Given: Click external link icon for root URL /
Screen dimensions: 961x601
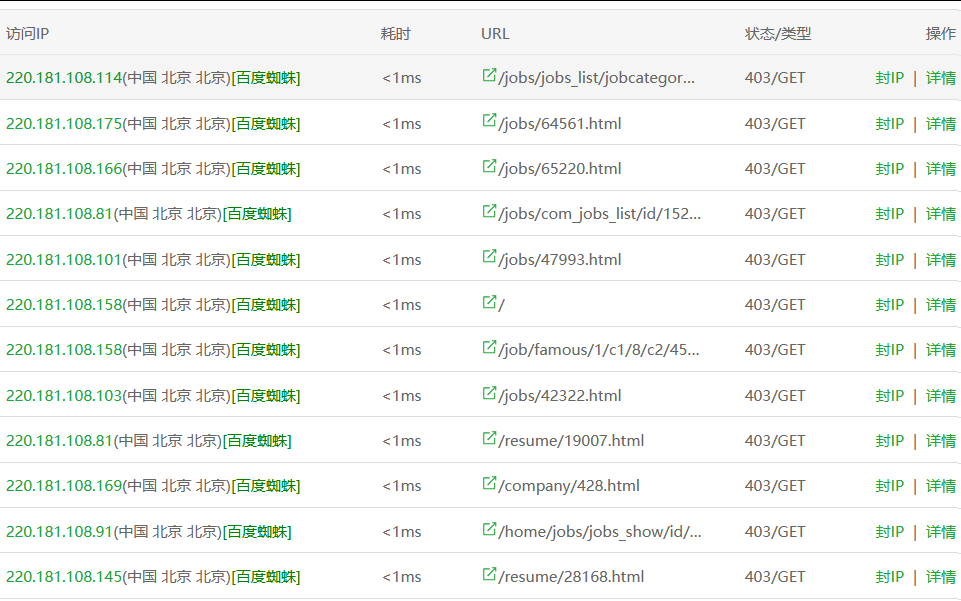Looking at the screenshot, I should point(489,303).
